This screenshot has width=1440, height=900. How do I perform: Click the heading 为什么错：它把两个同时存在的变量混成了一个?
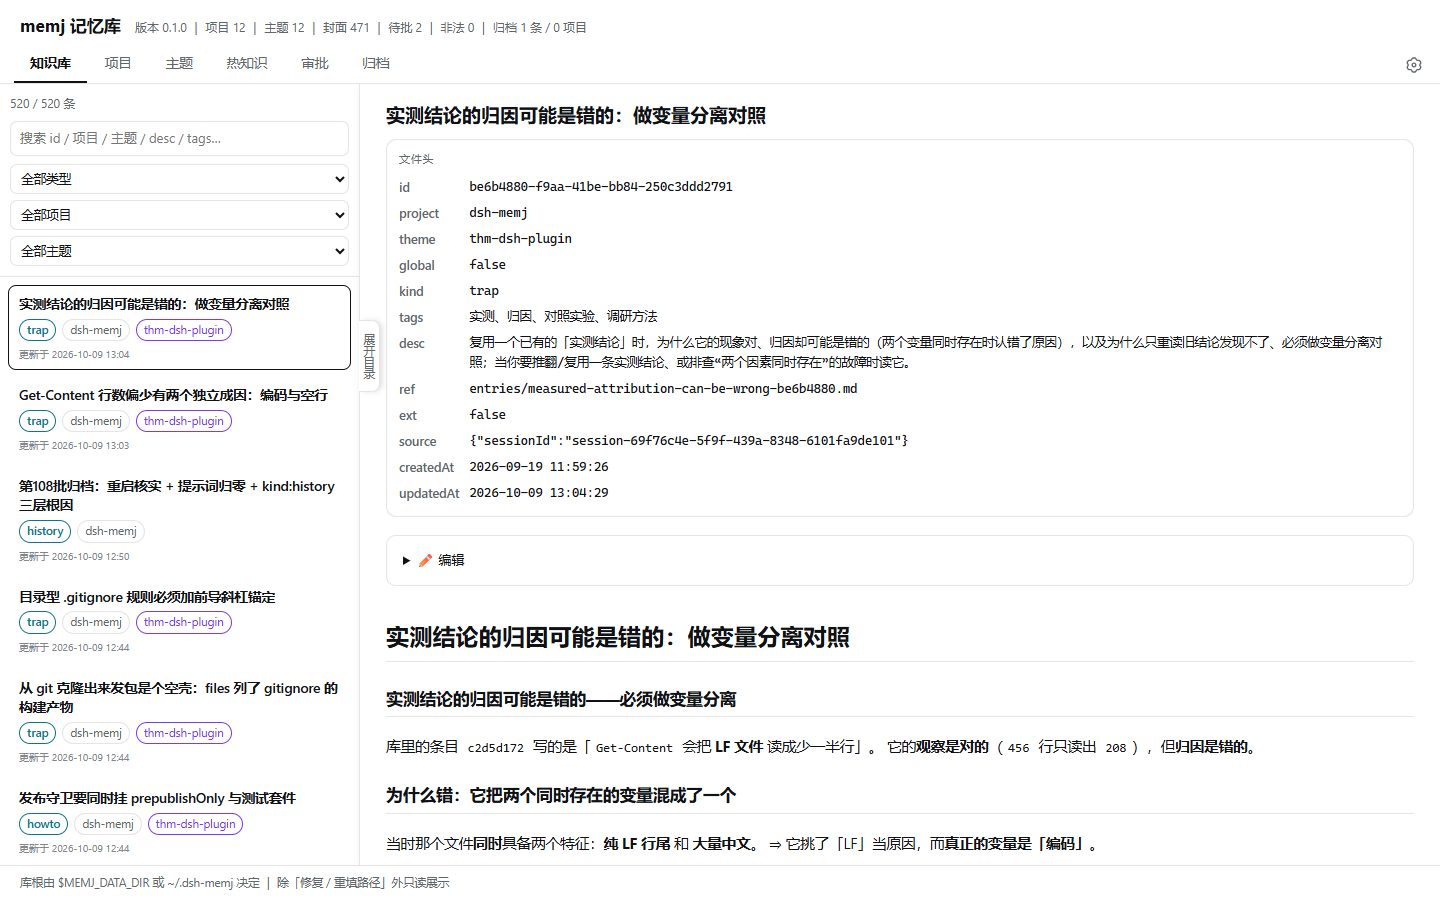pyautogui.click(x=561, y=795)
